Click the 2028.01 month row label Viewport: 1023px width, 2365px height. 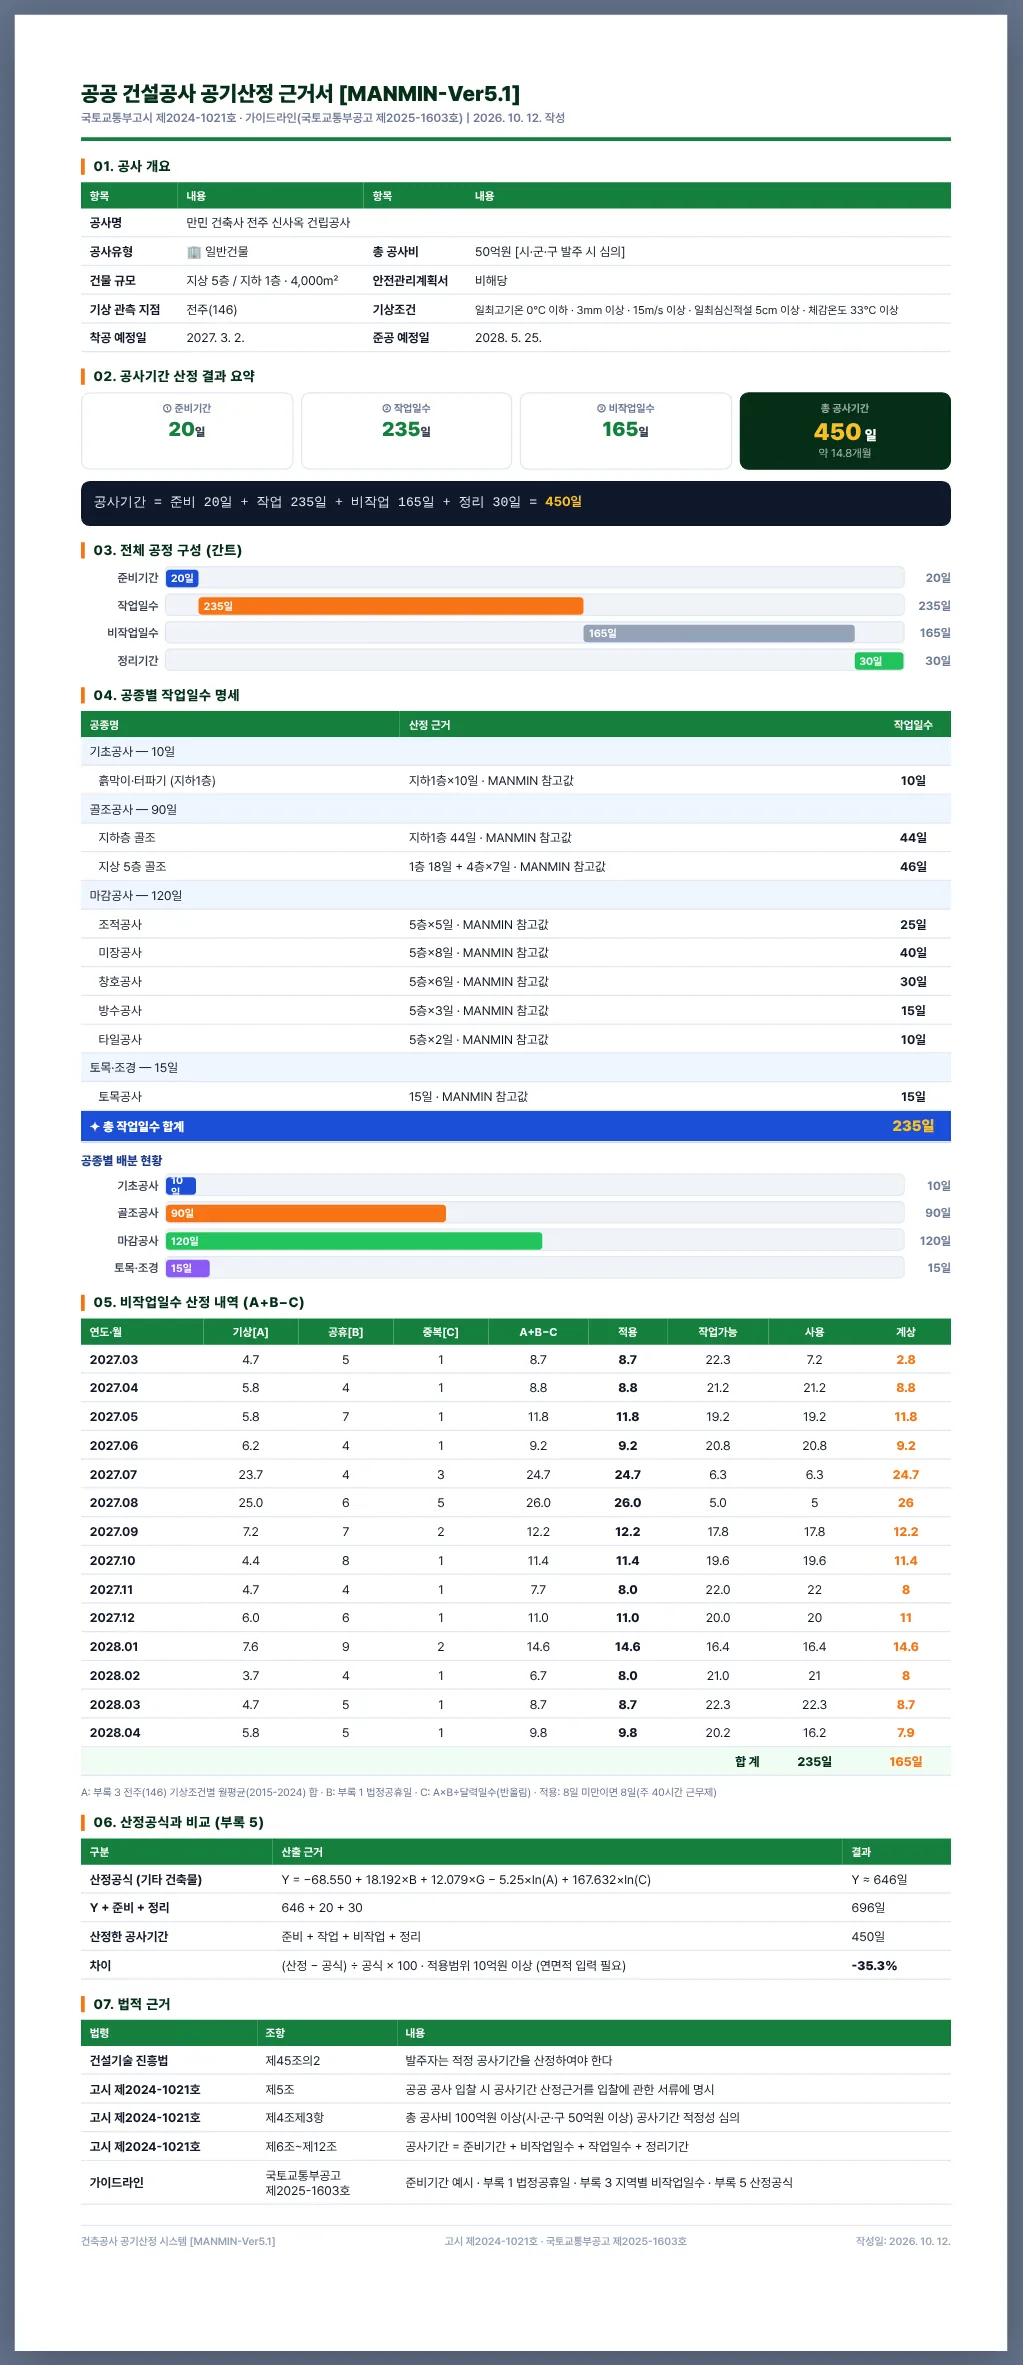point(114,1647)
